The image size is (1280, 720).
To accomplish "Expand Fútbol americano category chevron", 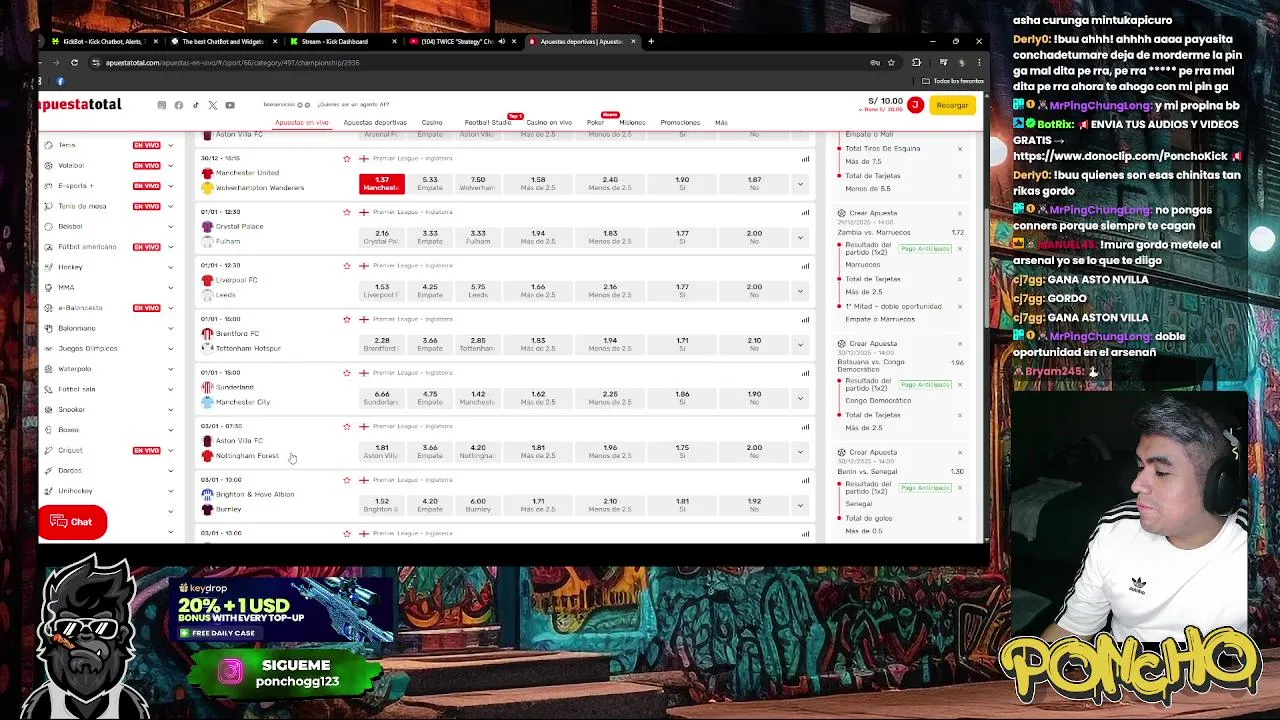I will pos(170,247).
